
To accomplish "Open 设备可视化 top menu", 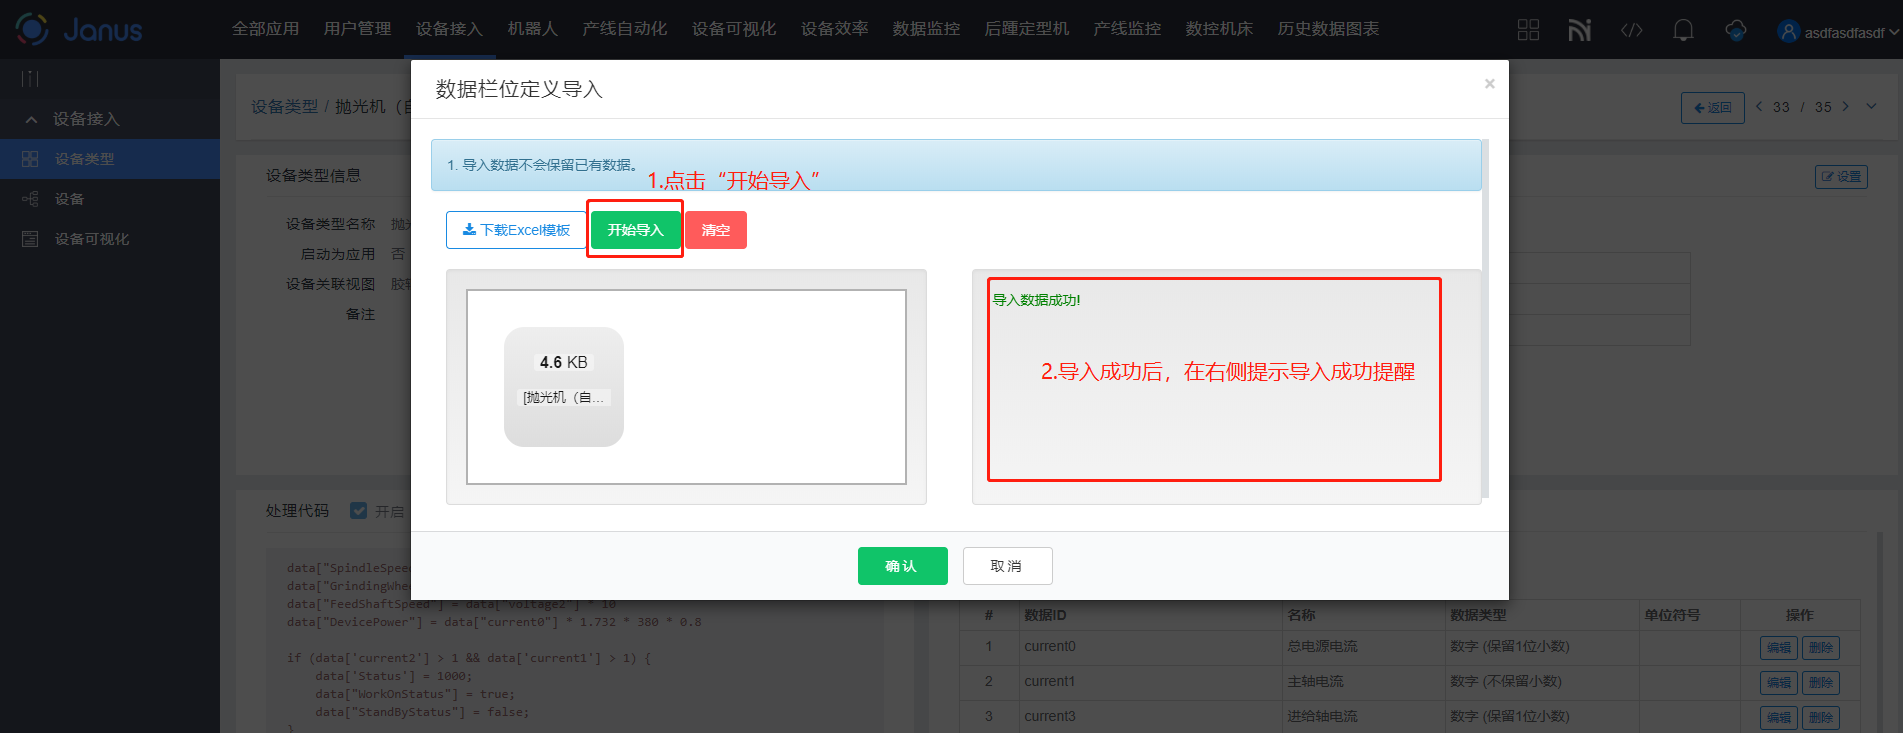I will tap(734, 29).
